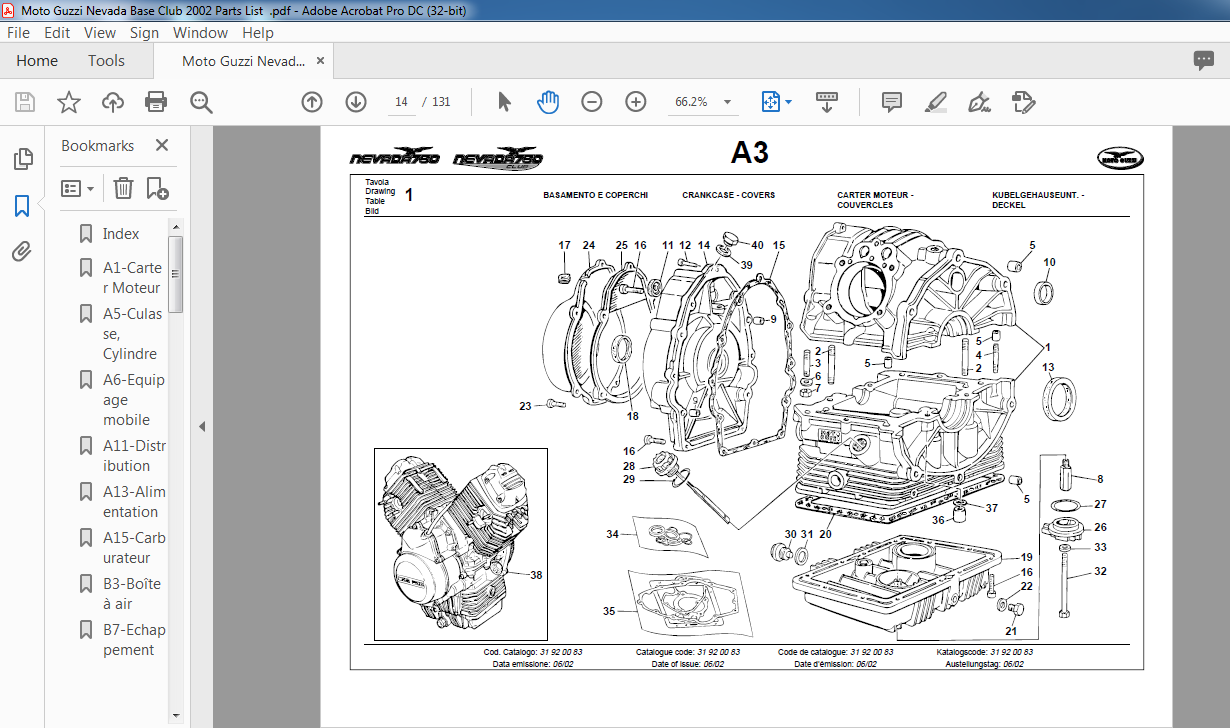Open Find text magnifier tool

[201, 101]
